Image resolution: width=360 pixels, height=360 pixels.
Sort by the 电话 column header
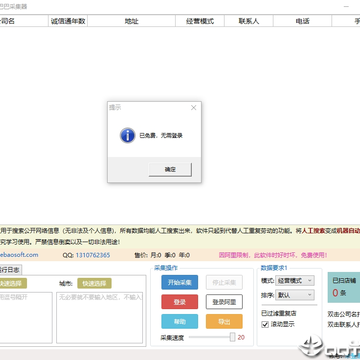tap(302, 21)
